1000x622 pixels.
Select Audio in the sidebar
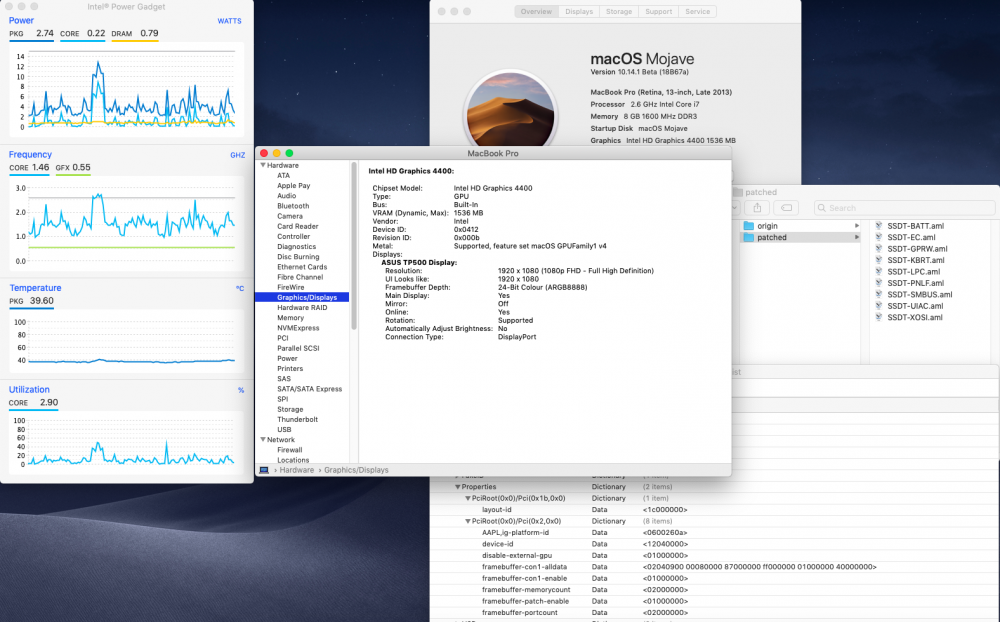286,196
